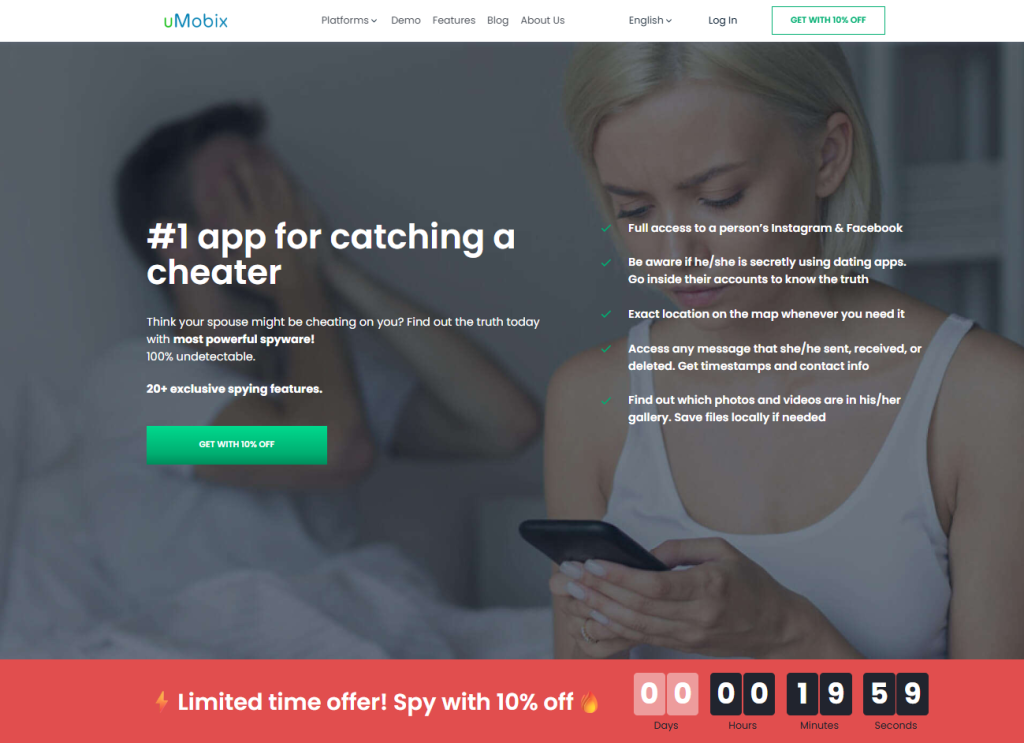Click the 'Limited time offer' banner text

(376, 702)
